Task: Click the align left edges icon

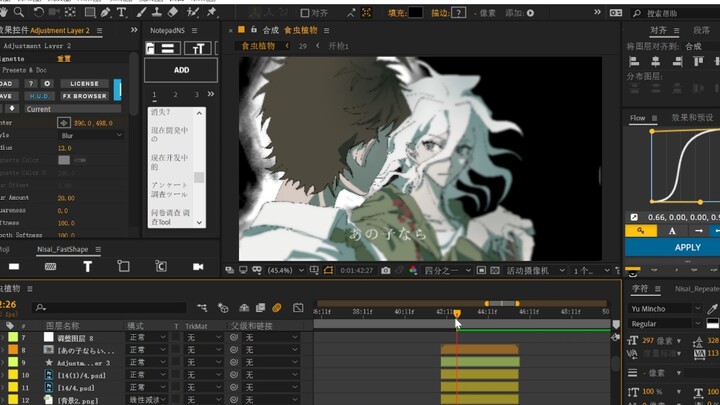Action: pos(634,61)
